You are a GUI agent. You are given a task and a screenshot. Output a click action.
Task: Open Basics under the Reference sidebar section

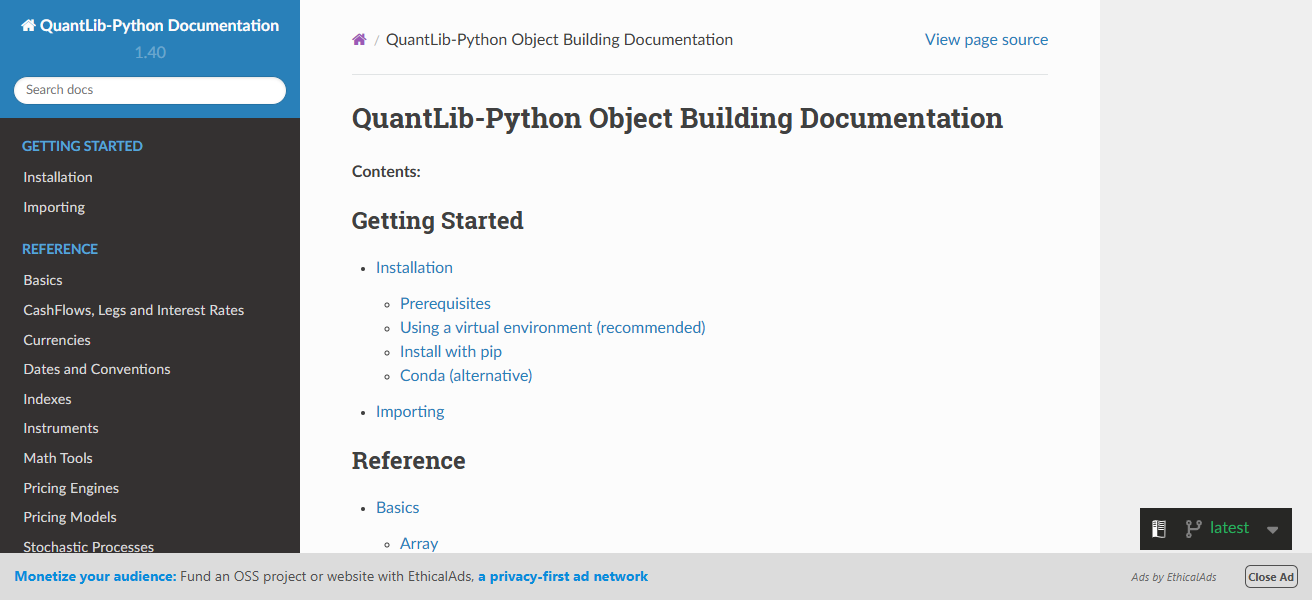(x=42, y=279)
